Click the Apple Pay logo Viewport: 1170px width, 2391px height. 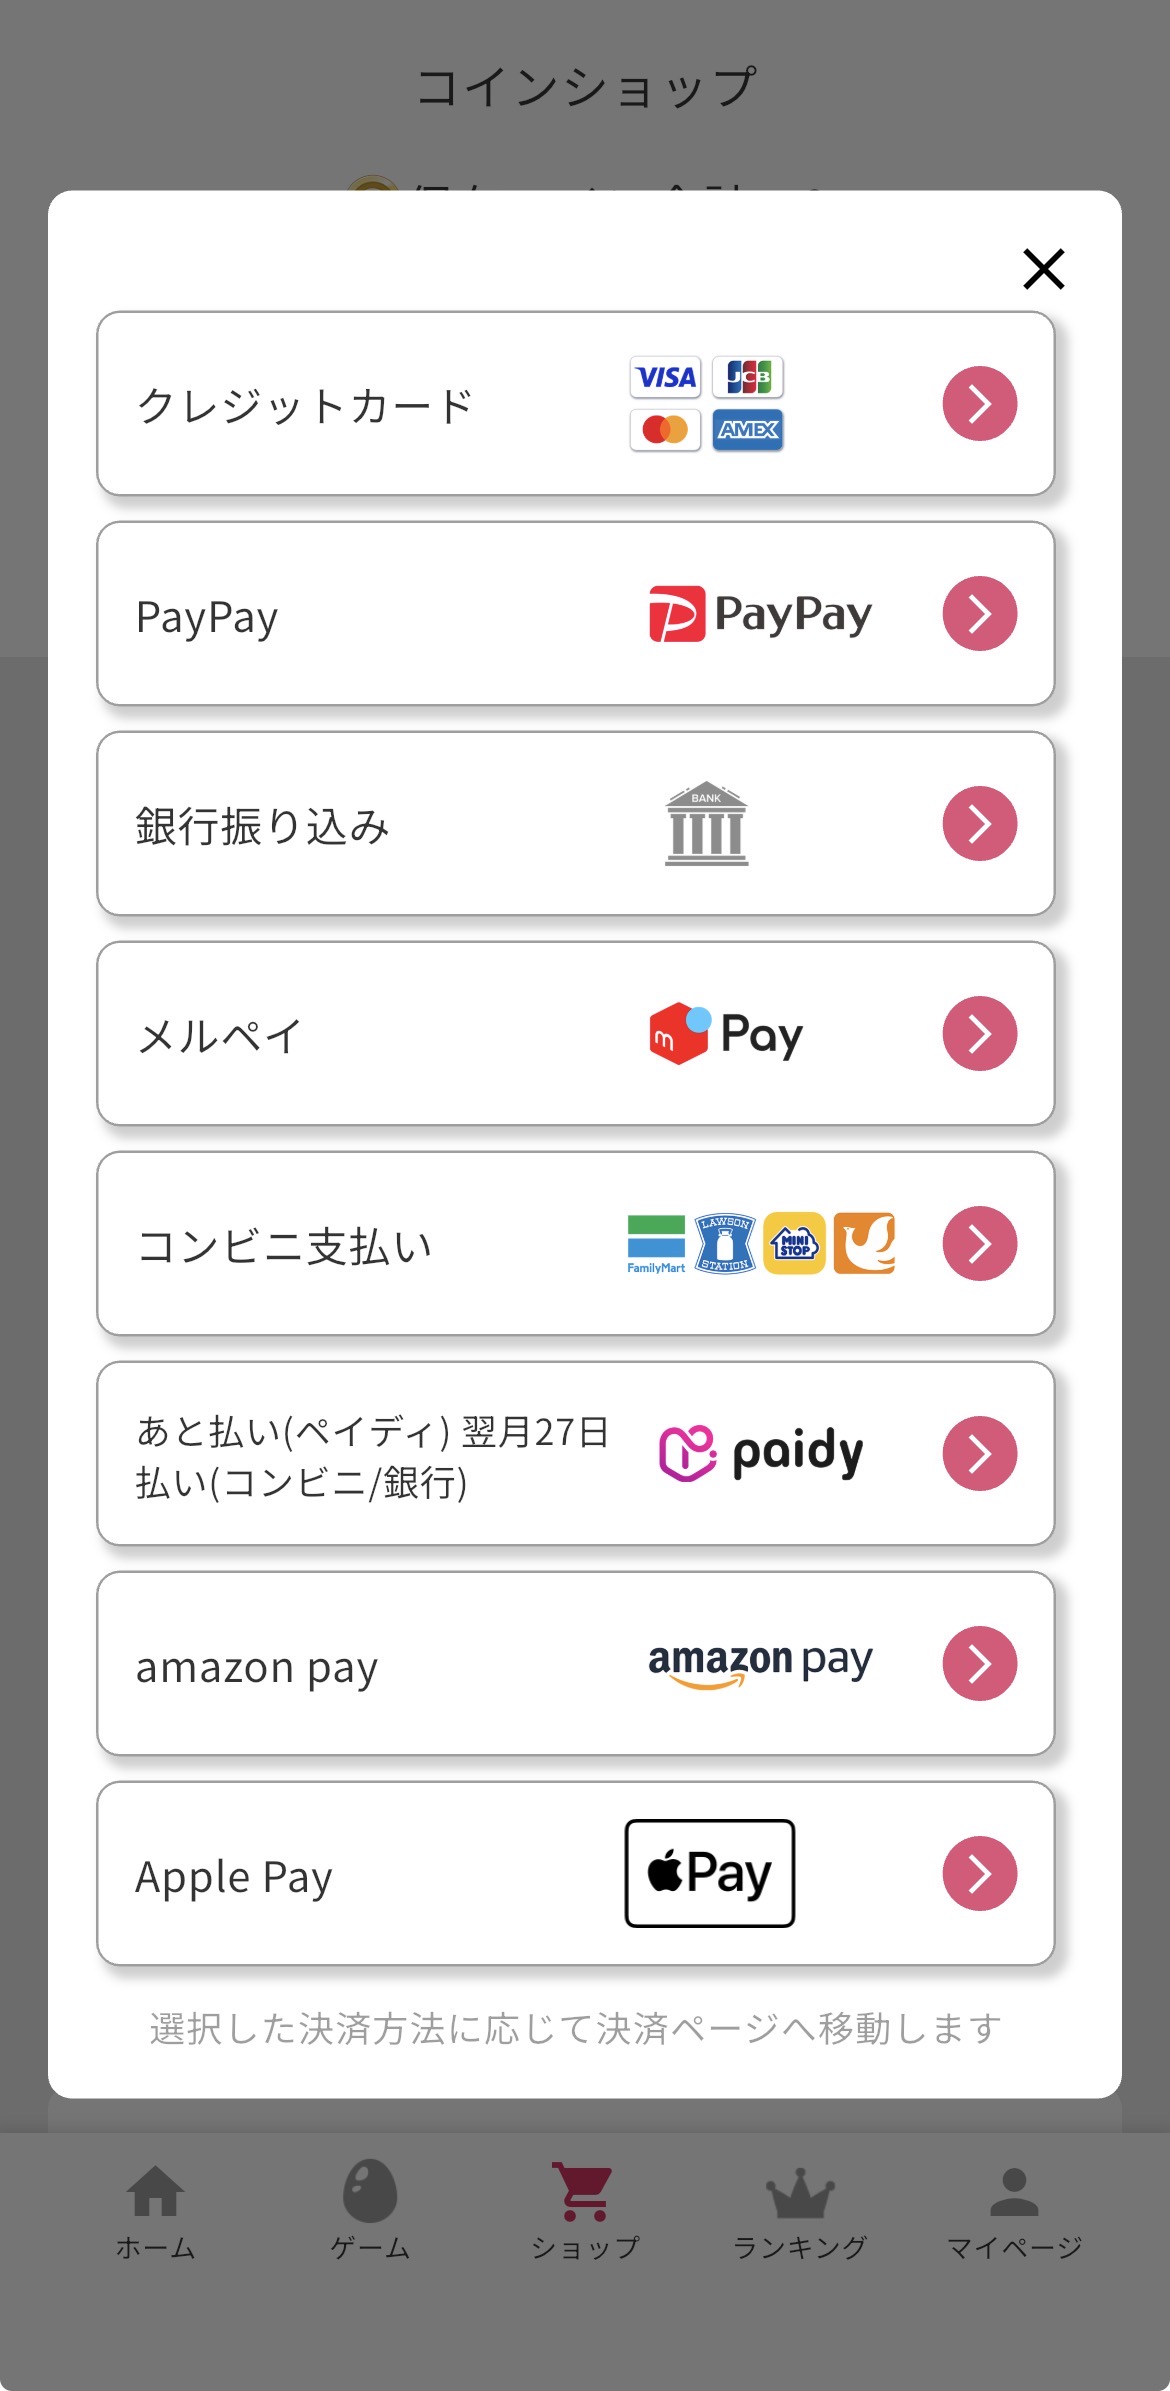[709, 1873]
